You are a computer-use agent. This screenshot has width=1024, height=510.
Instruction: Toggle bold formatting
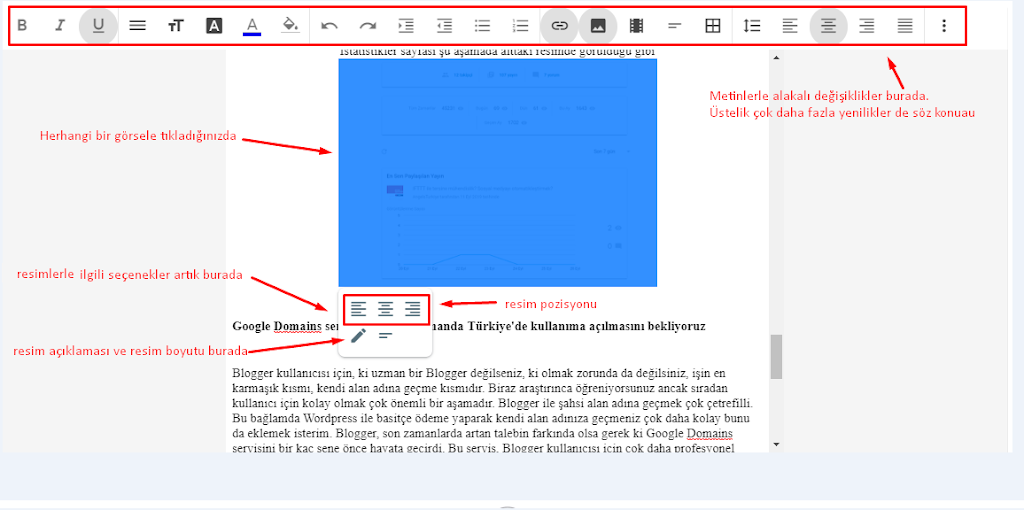22,26
